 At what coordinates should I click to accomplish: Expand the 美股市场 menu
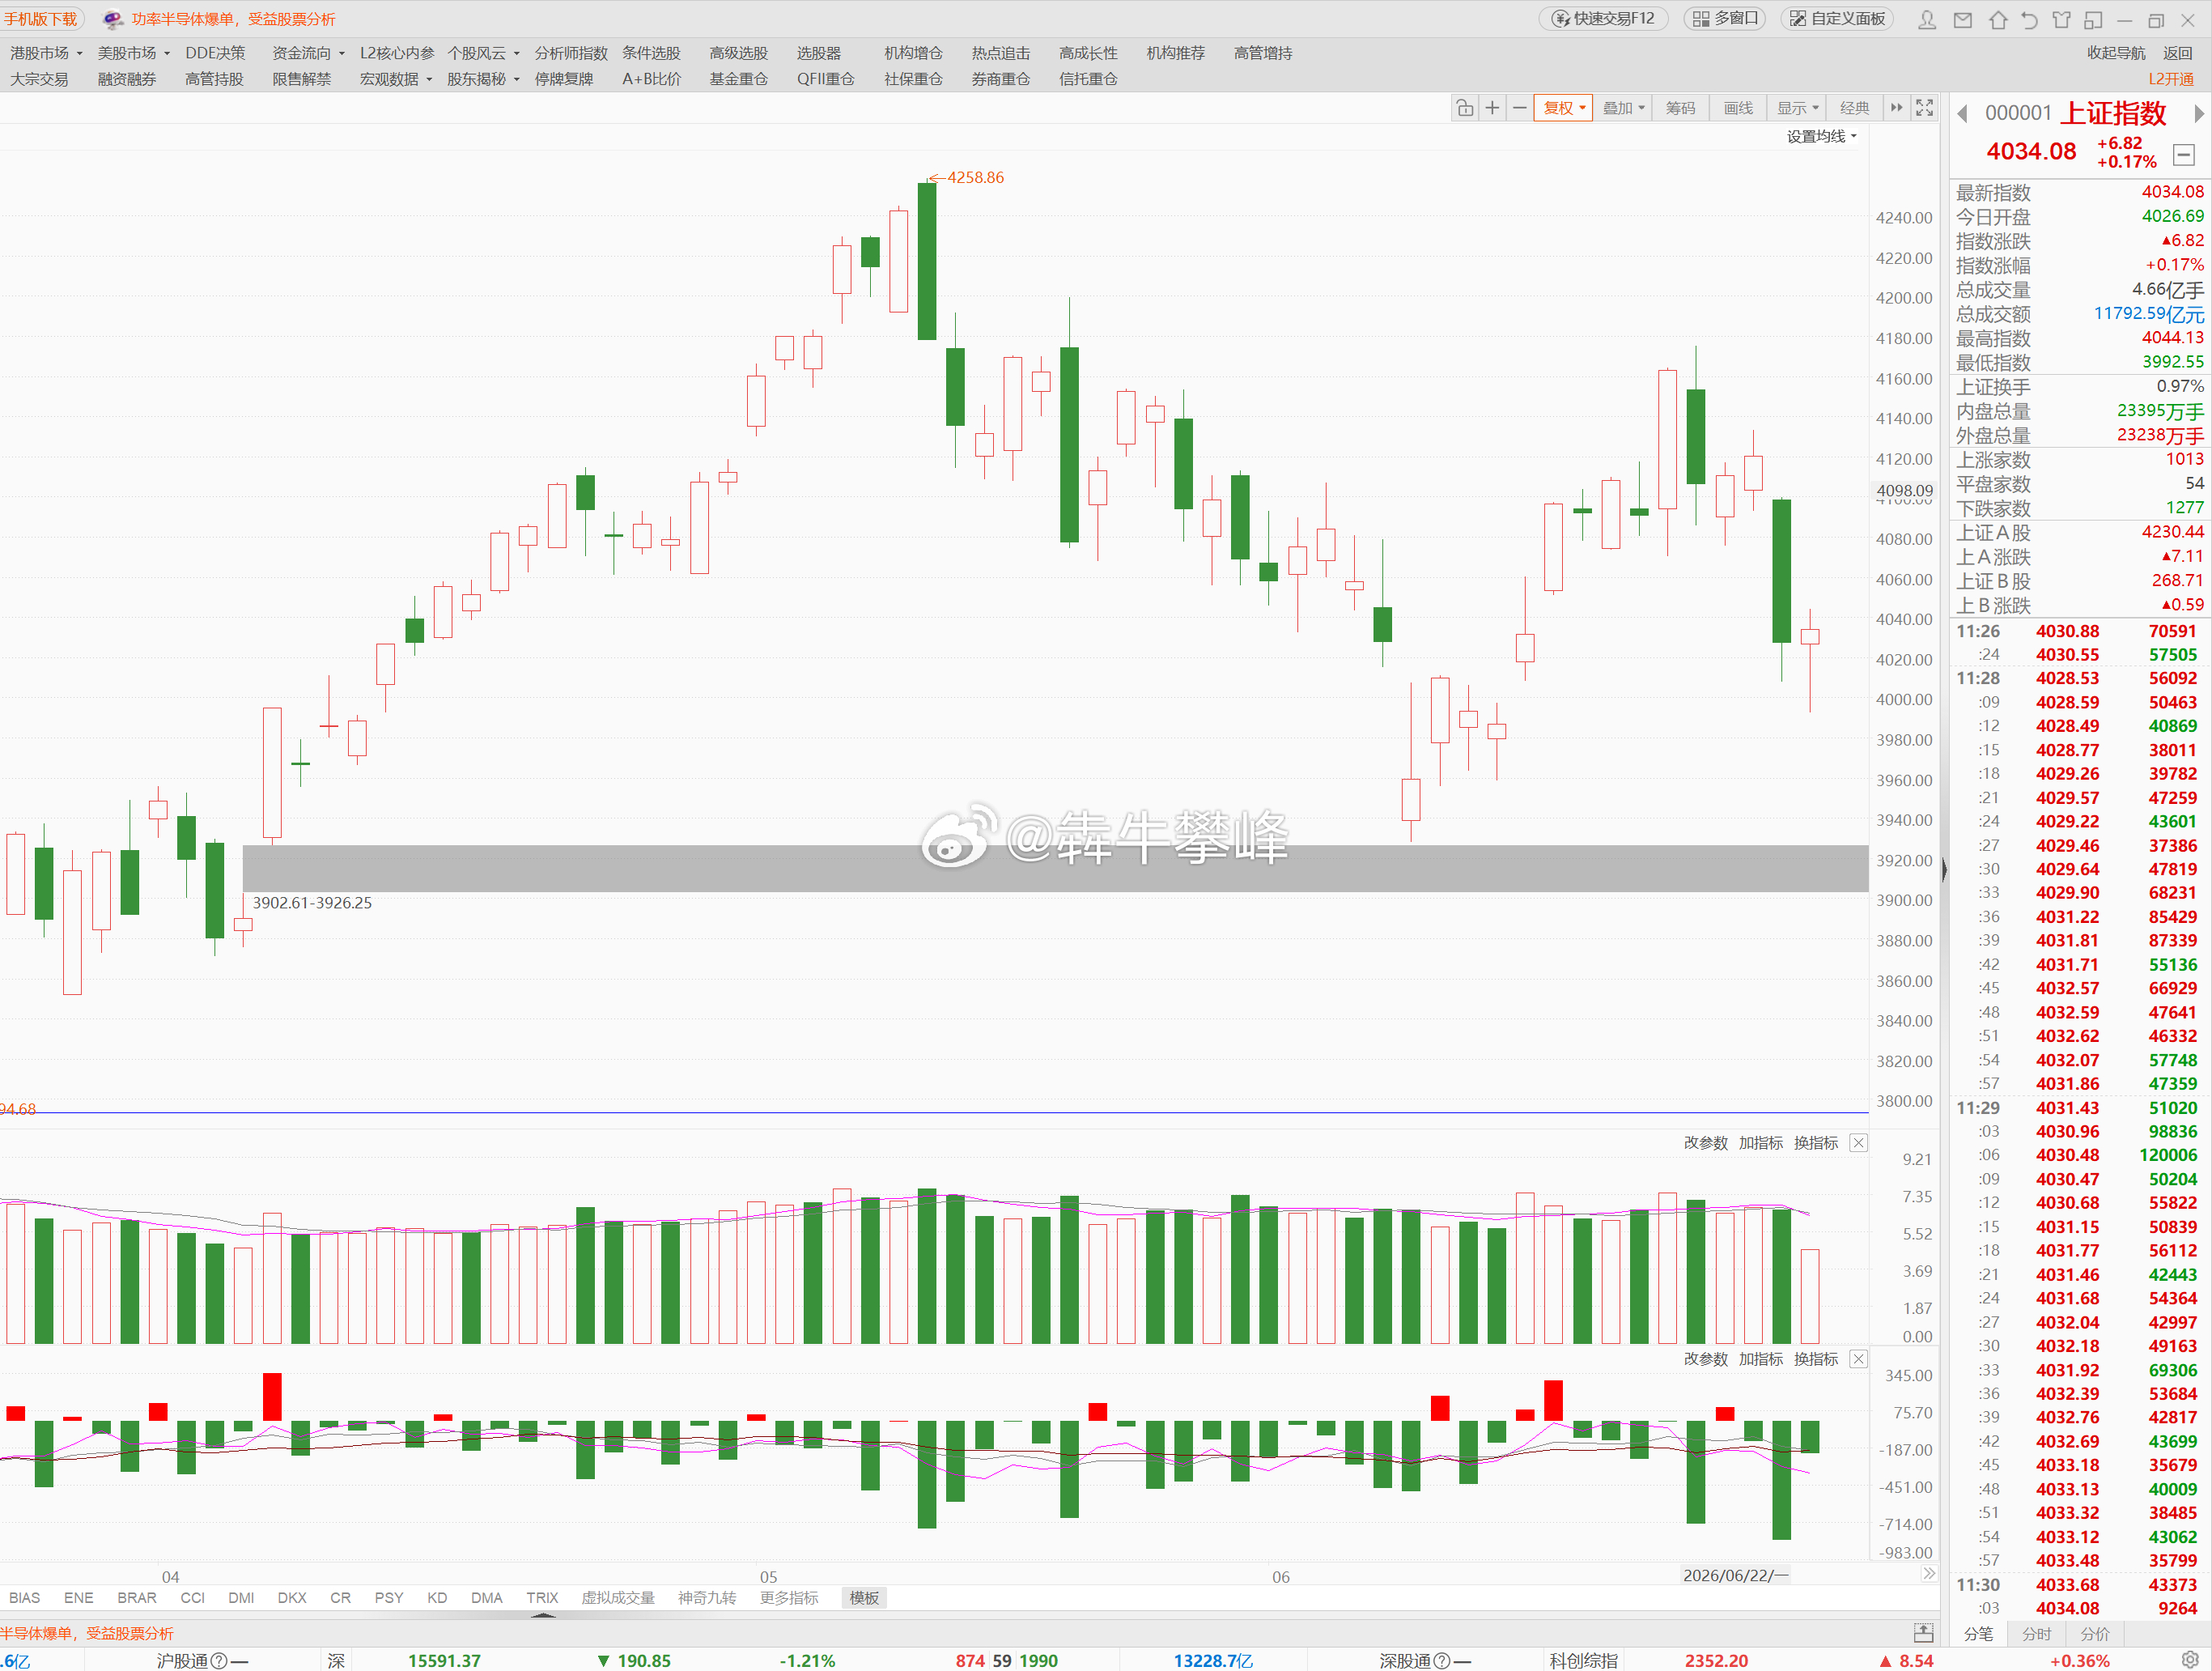[x=134, y=53]
